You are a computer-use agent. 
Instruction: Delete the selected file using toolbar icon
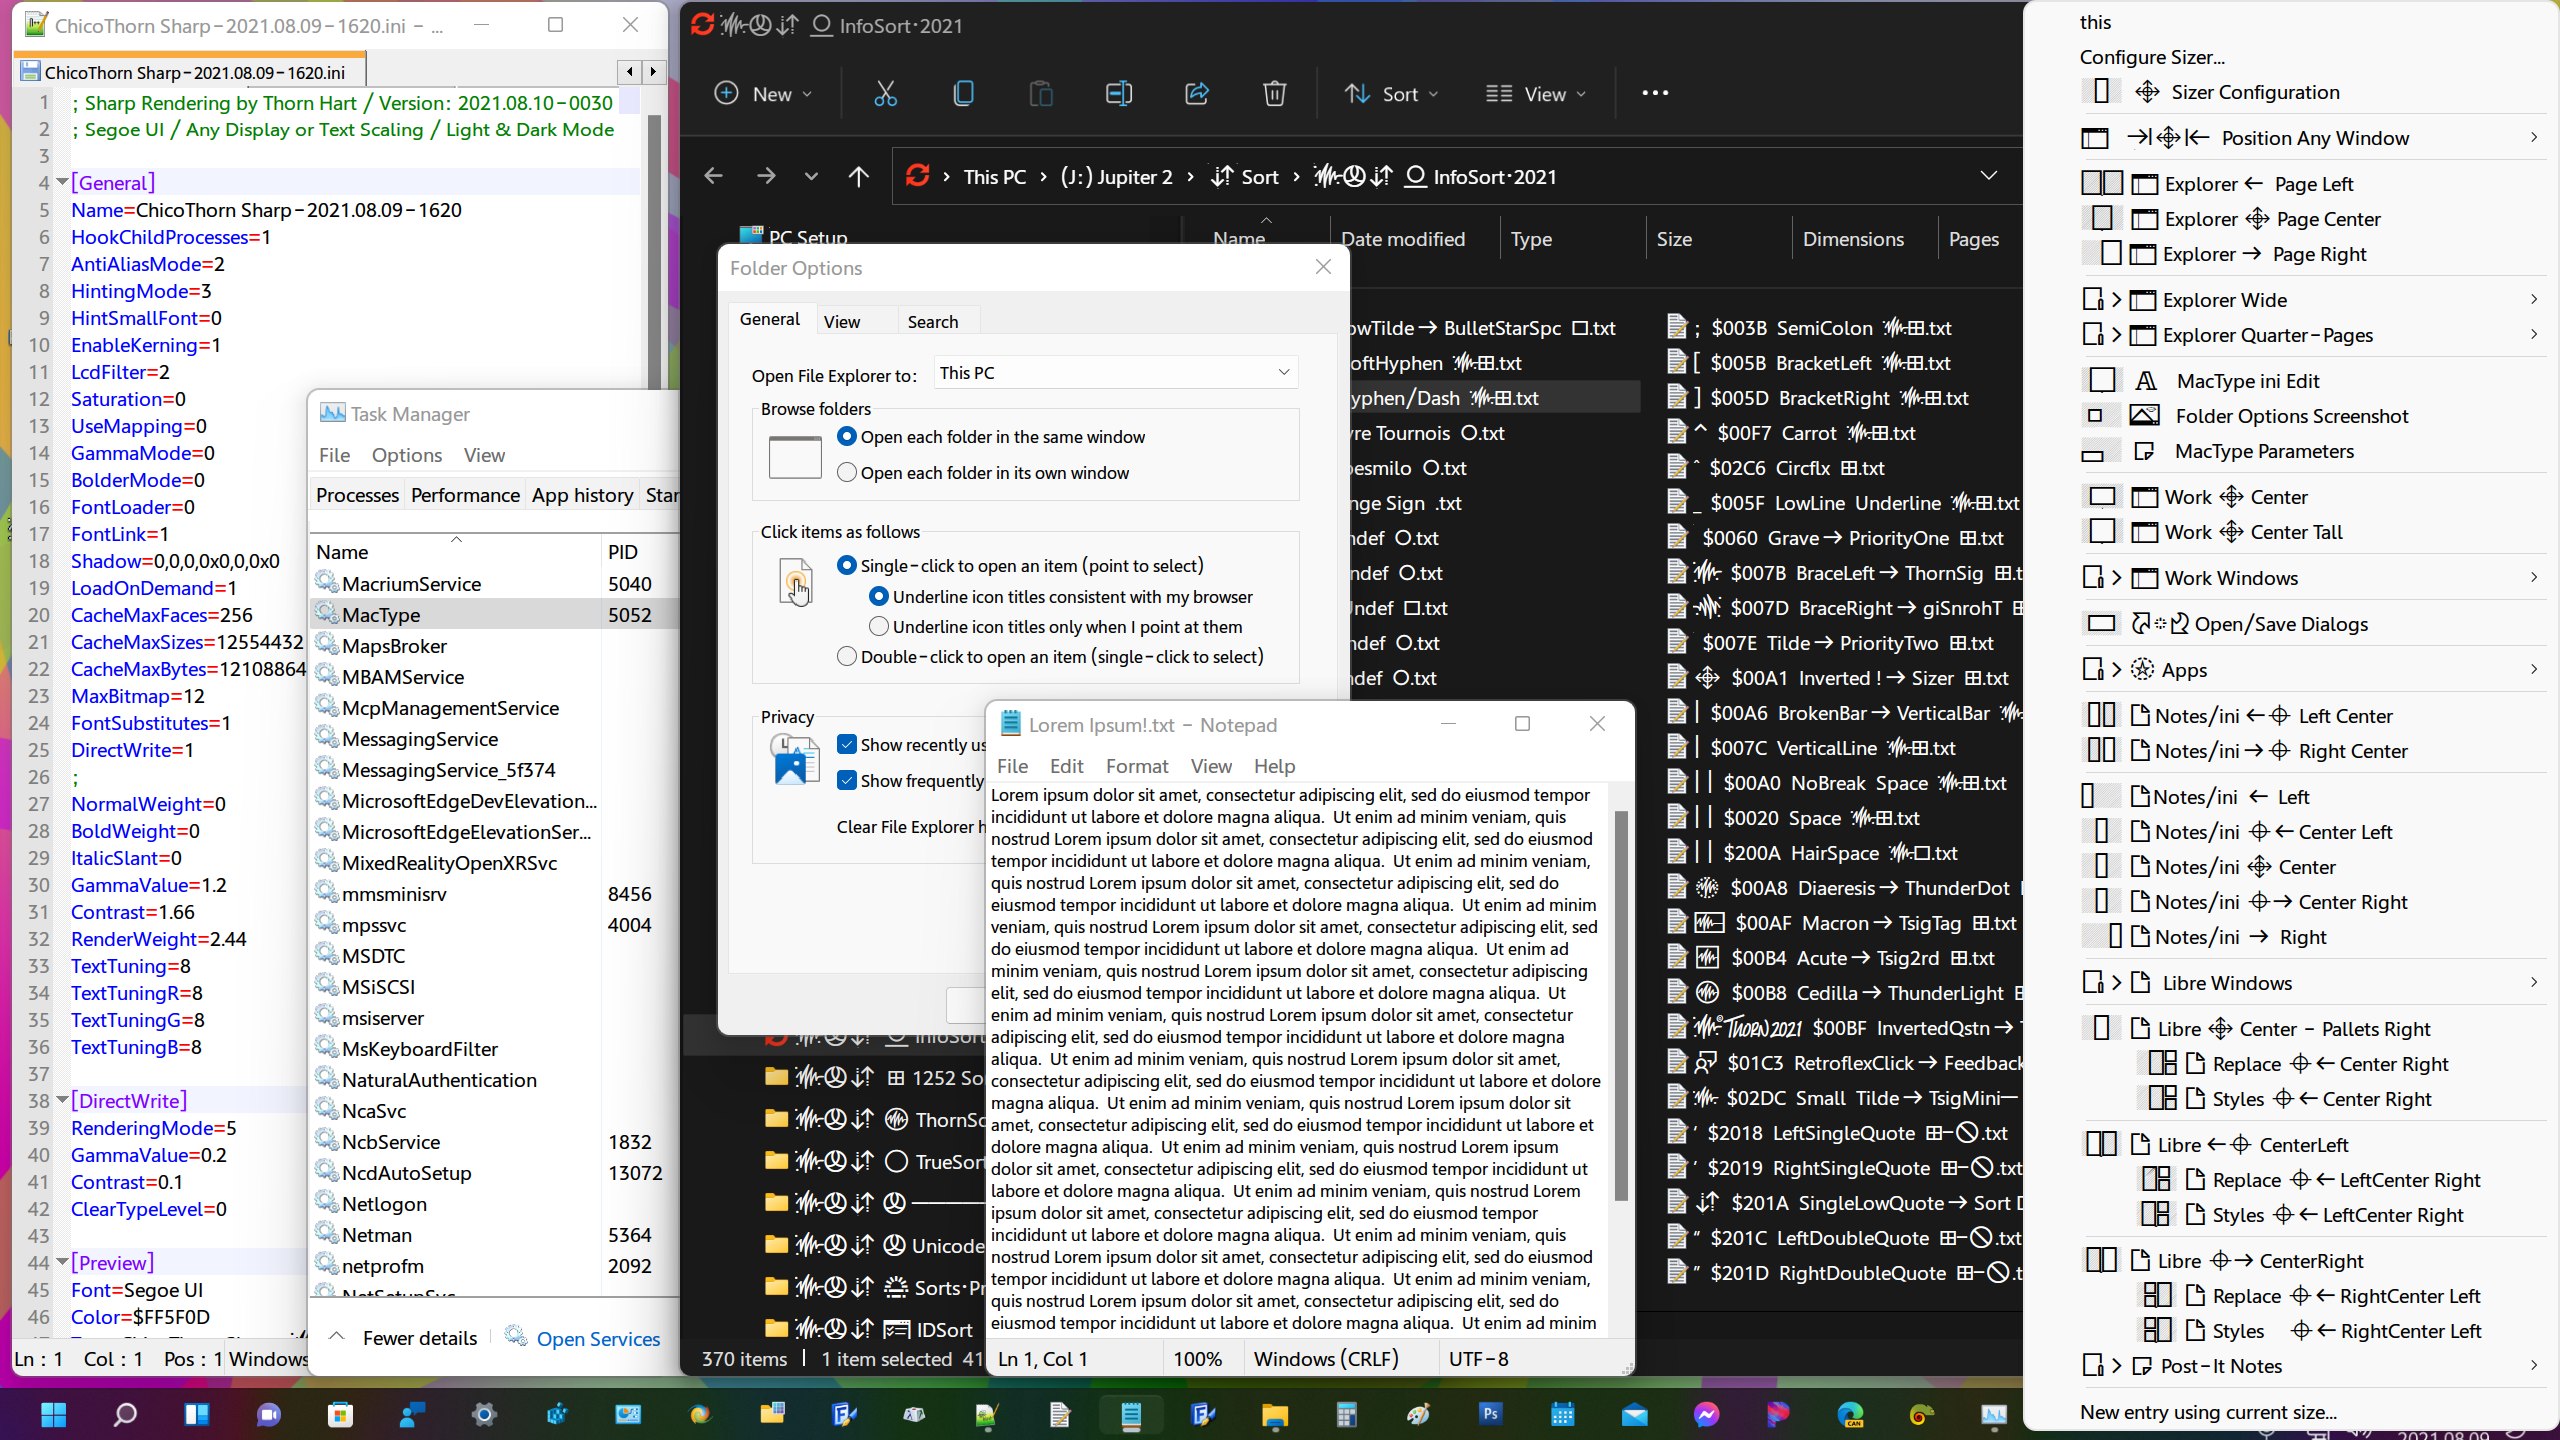point(1274,93)
